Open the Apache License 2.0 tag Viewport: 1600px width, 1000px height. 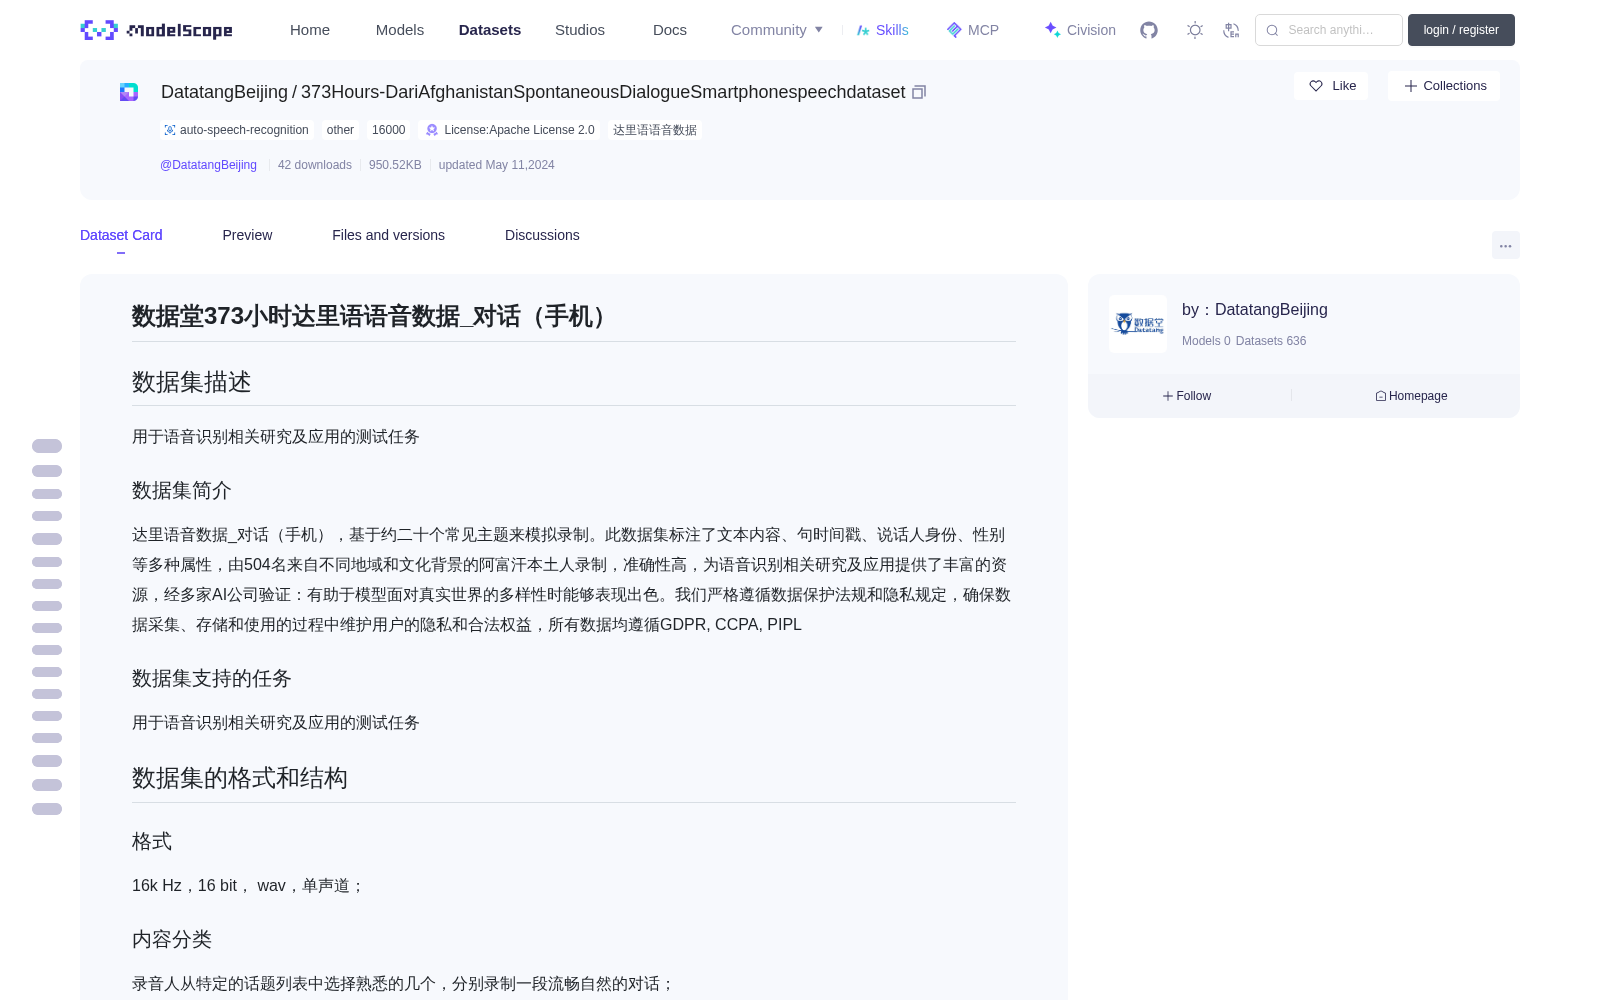tap(510, 130)
